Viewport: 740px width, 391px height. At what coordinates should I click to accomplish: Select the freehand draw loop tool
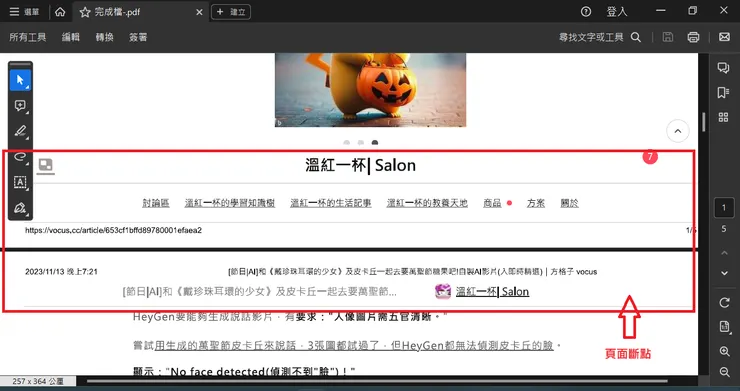20,156
